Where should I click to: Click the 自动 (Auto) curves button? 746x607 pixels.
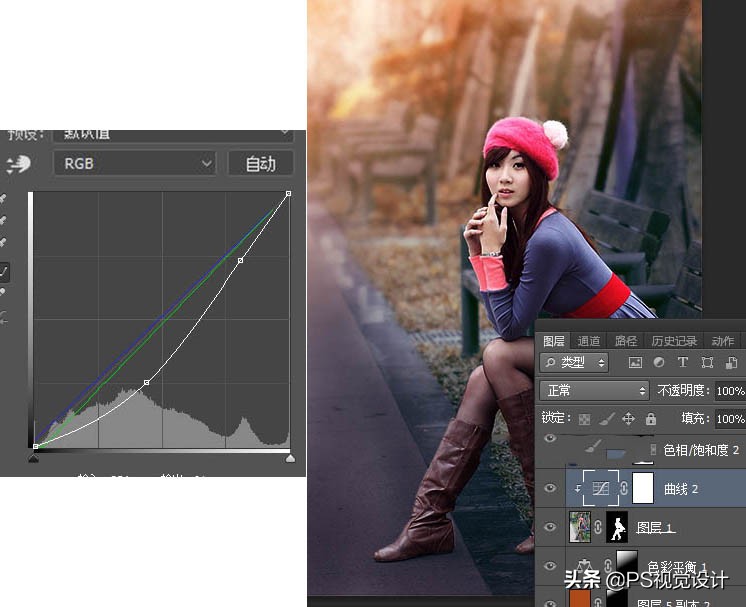(x=260, y=164)
